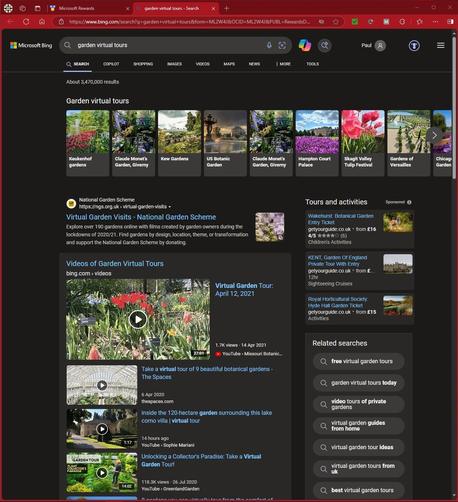Open the browser favorites list icon
The height and width of the screenshot is (502, 458).
[420, 22]
